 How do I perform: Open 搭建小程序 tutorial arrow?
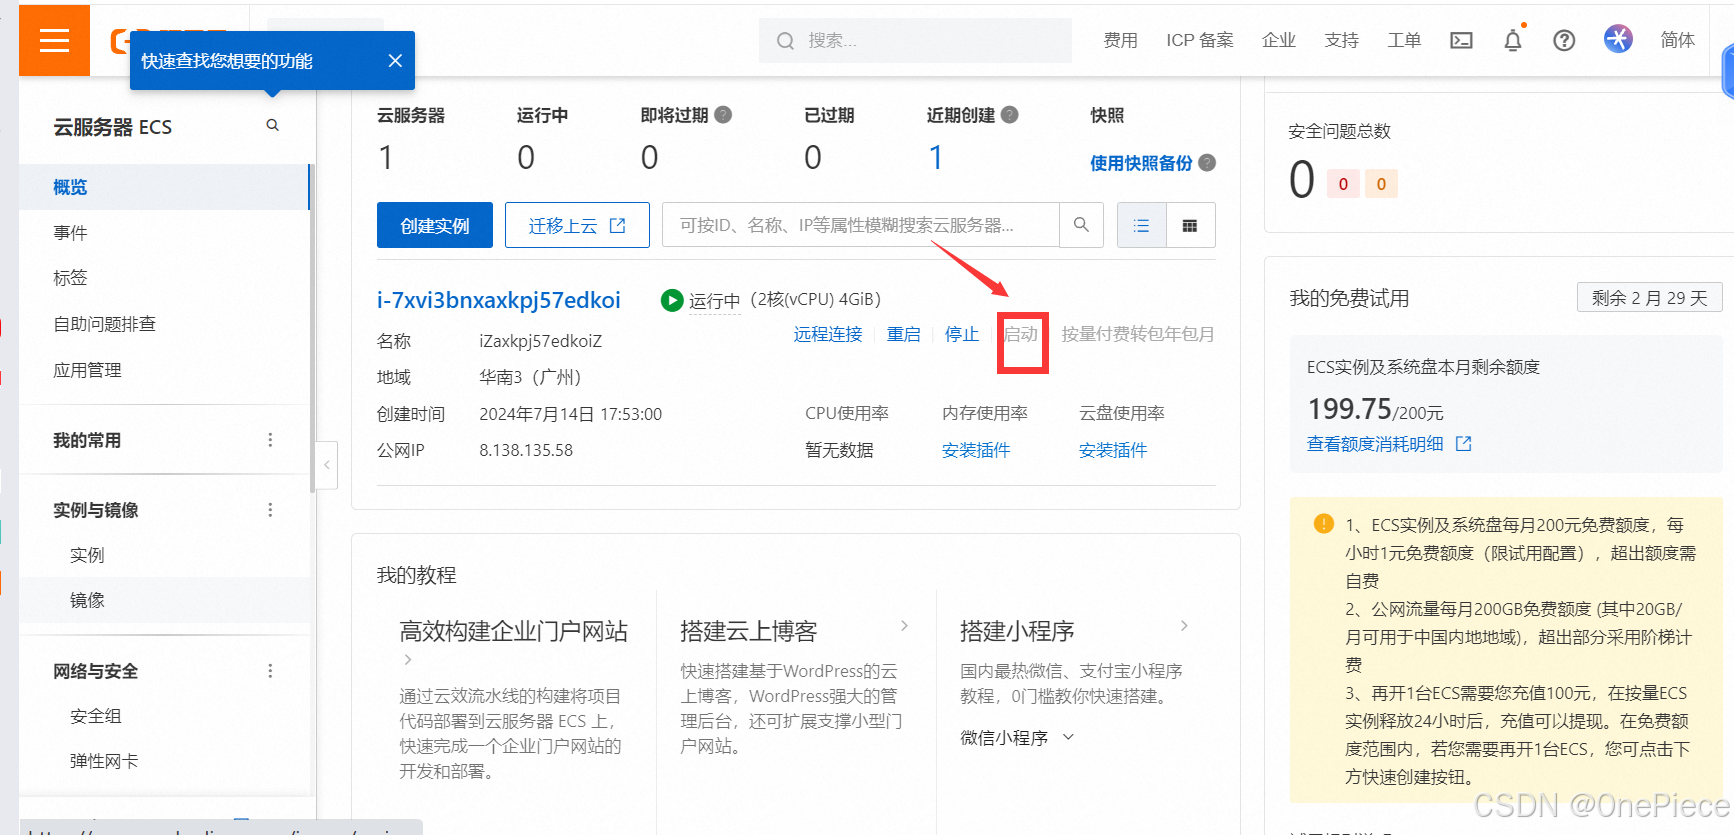tap(1184, 626)
